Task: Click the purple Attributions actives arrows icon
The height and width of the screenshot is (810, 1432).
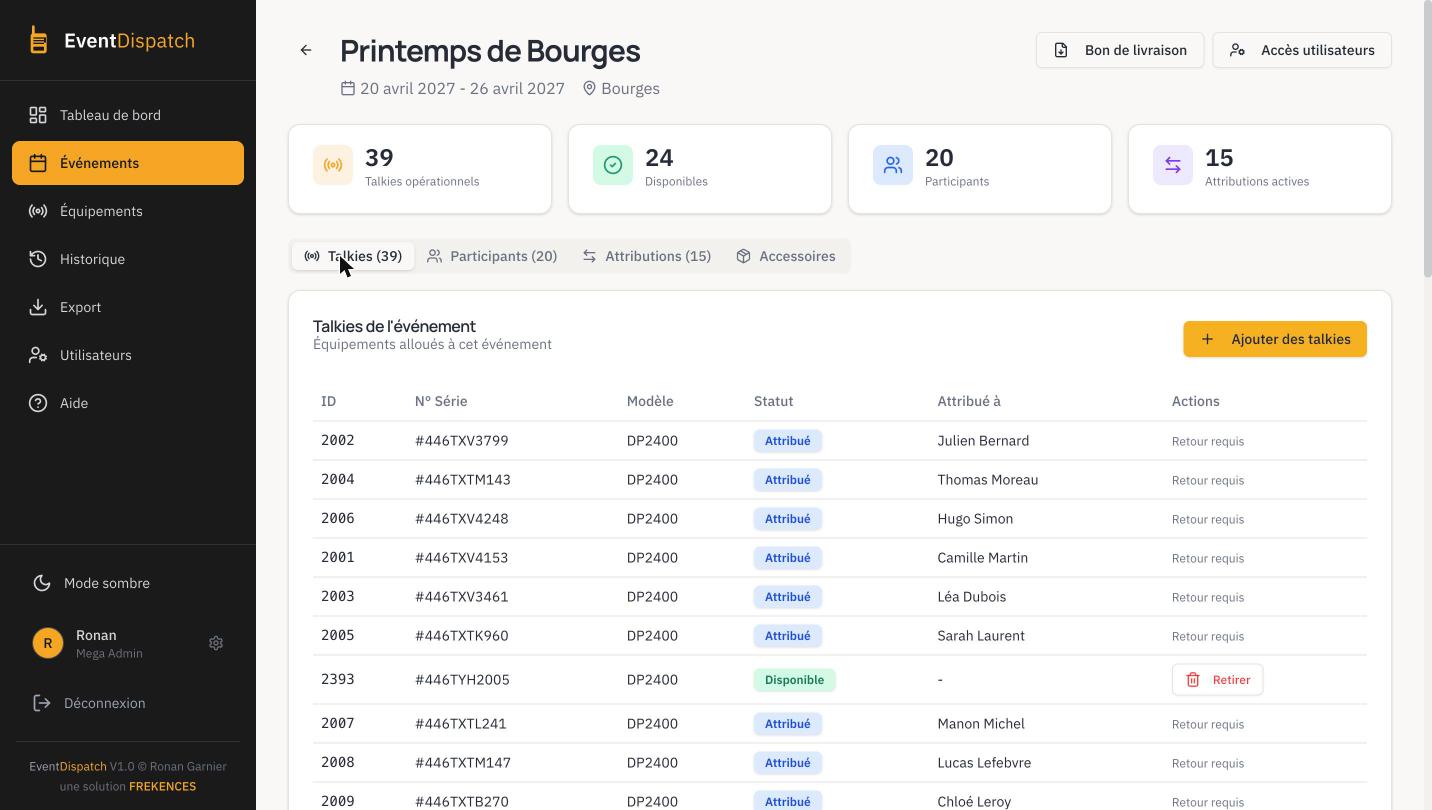Action: pos(1173,165)
